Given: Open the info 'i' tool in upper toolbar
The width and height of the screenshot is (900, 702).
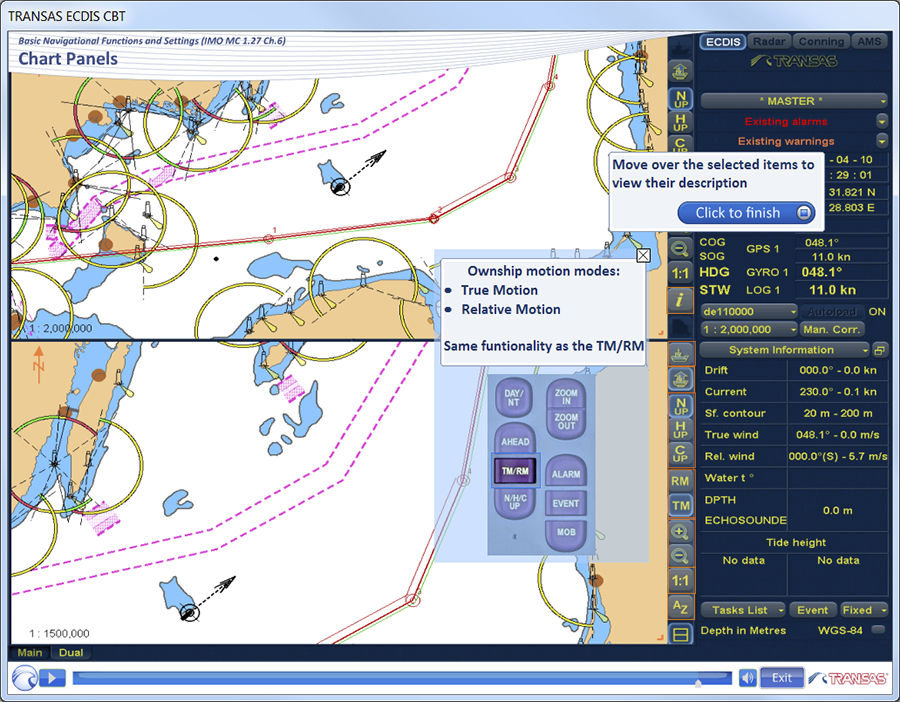Looking at the screenshot, I should click(x=681, y=299).
